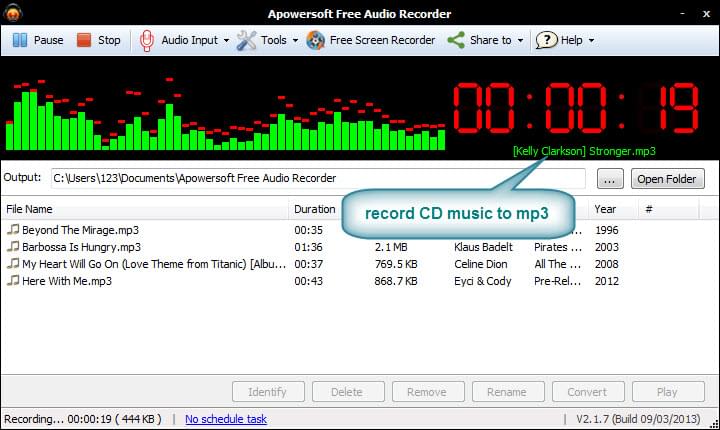Click the Tools wrench icon
Image resolution: width=720 pixels, height=430 pixels.
click(246, 40)
